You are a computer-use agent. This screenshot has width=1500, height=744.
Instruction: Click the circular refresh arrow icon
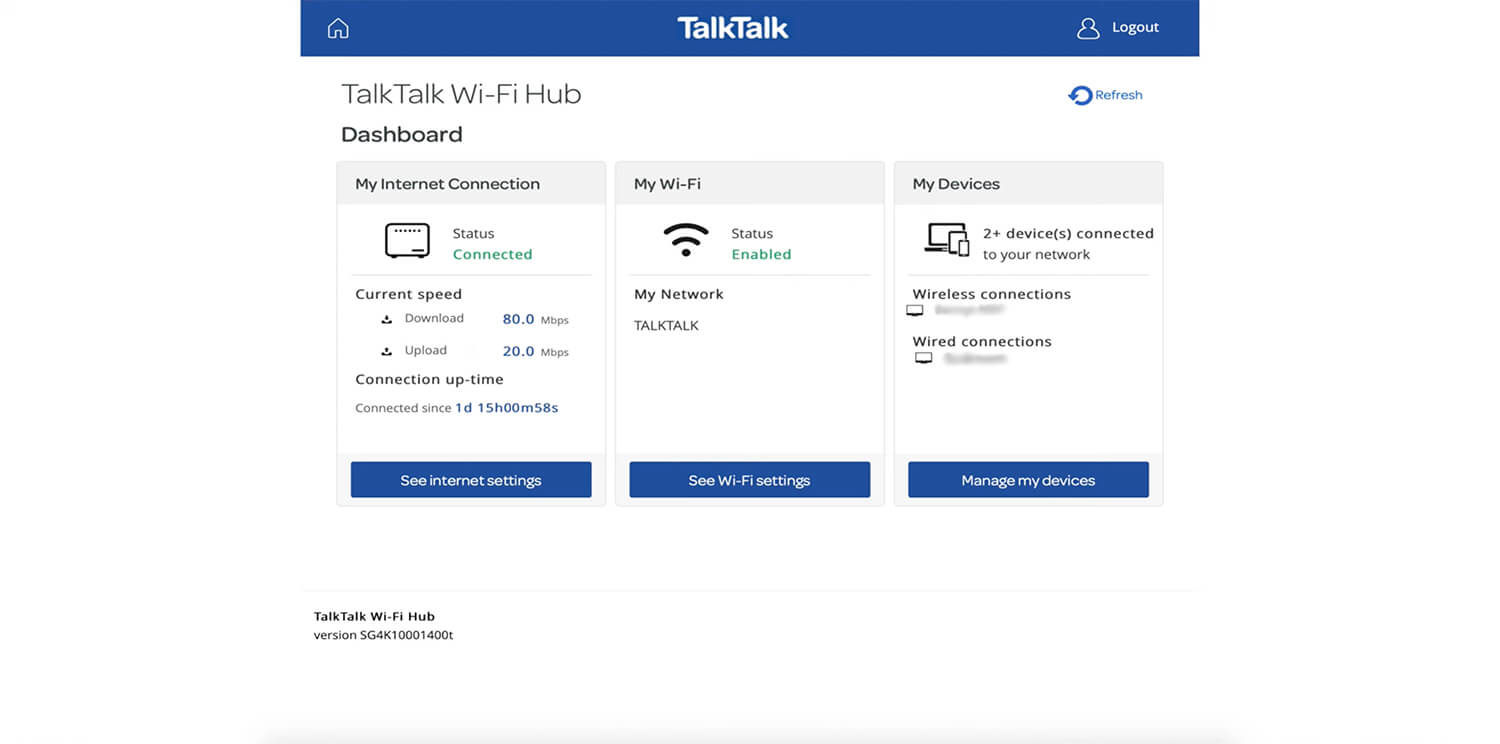pos(1080,96)
